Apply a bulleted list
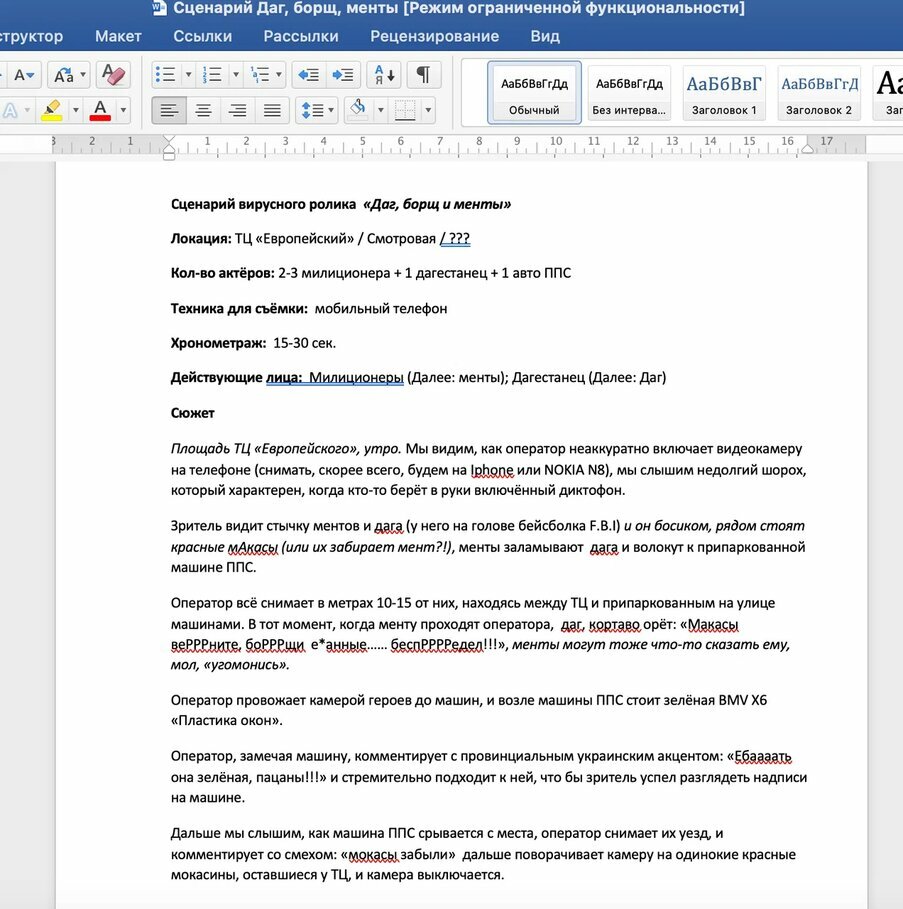Screen dimensions: 903x909 pyautogui.click(x=165, y=75)
